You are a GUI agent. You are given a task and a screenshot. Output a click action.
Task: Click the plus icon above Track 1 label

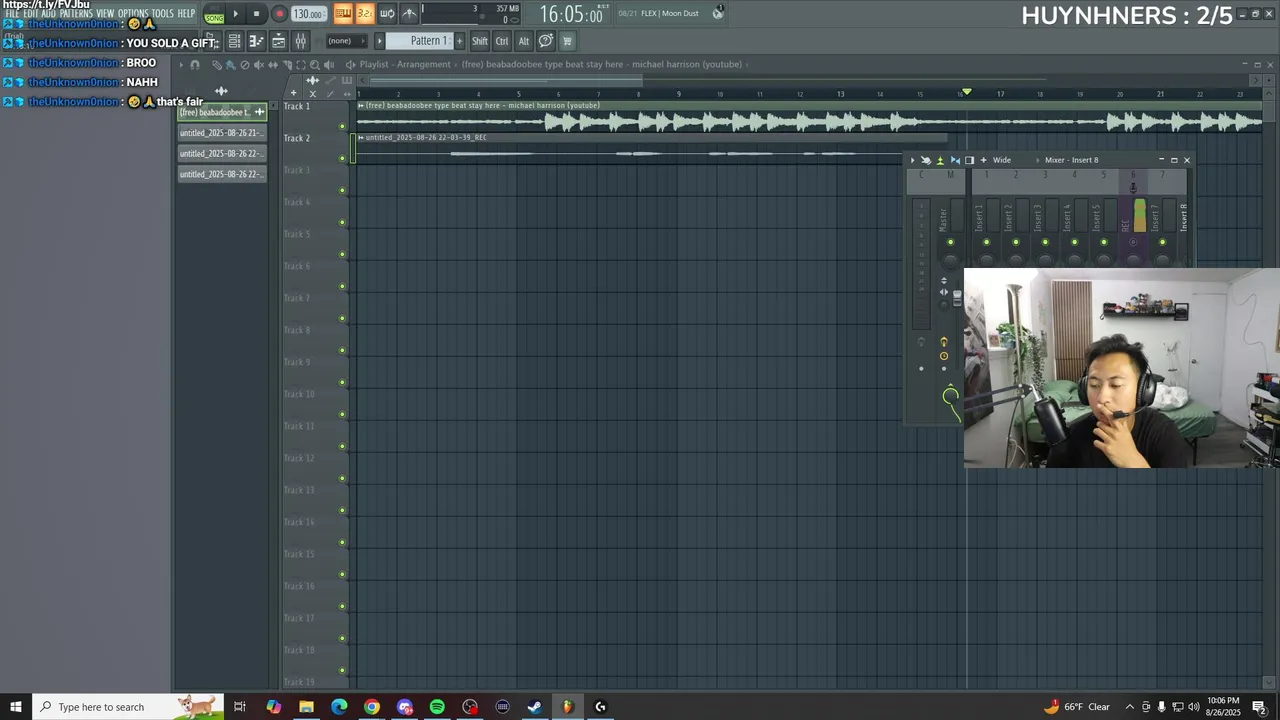[293, 93]
